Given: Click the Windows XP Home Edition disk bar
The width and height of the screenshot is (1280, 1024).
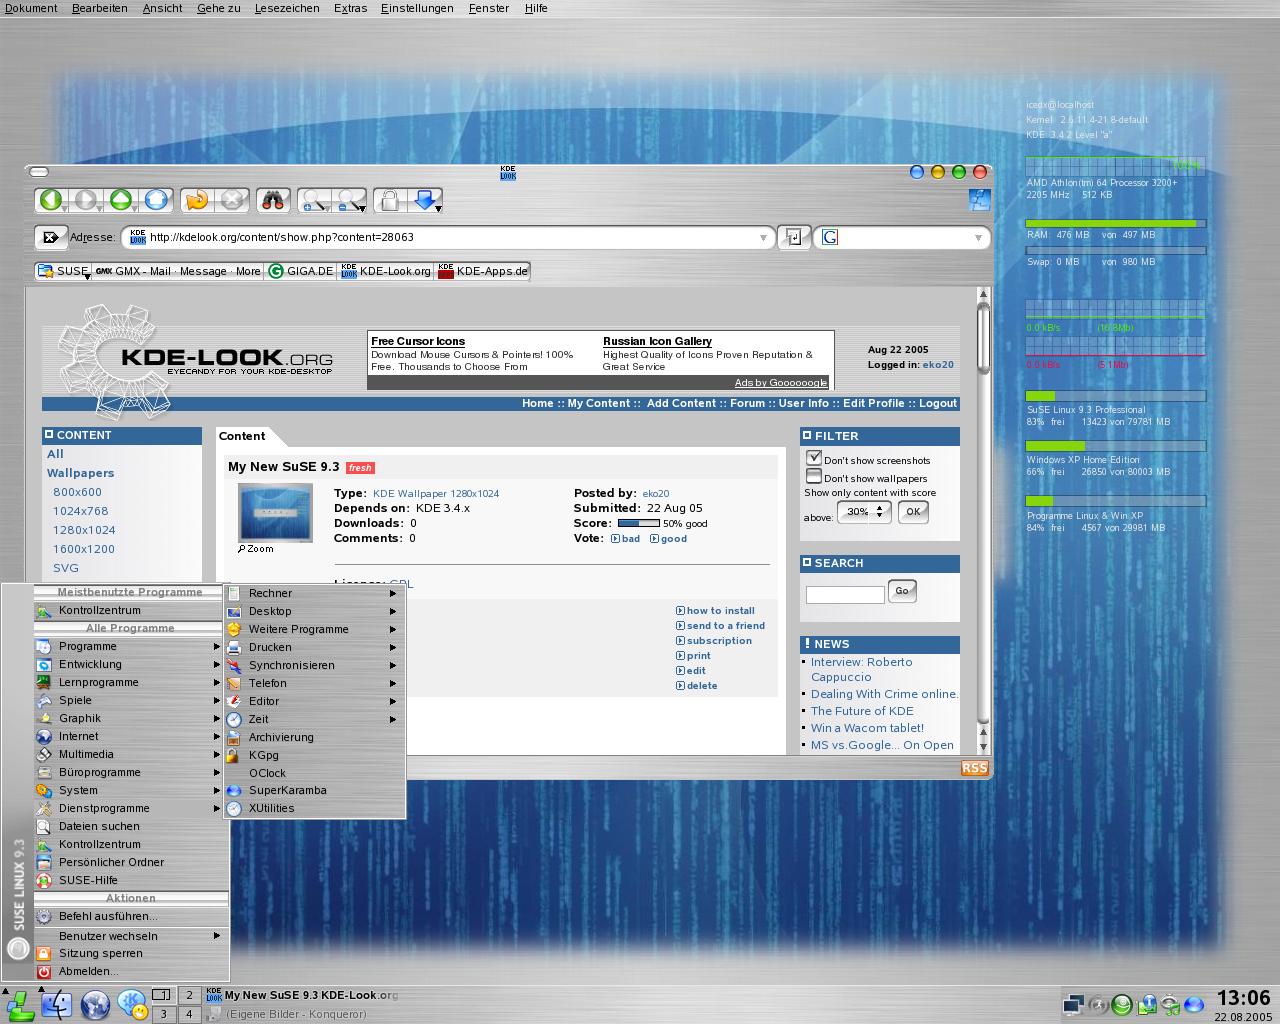Looking at the screenshot, I should [1115, 446].
